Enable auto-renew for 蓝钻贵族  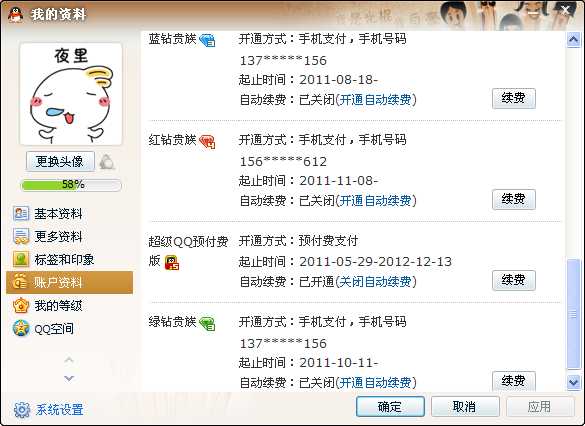(x=375, y=100)
